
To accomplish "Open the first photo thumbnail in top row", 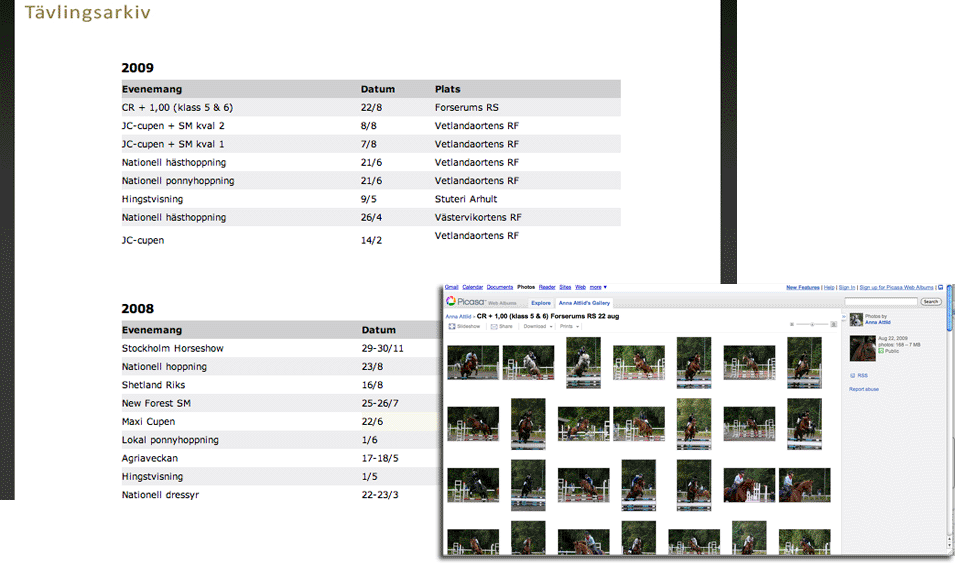I will [x=473, y=362].
